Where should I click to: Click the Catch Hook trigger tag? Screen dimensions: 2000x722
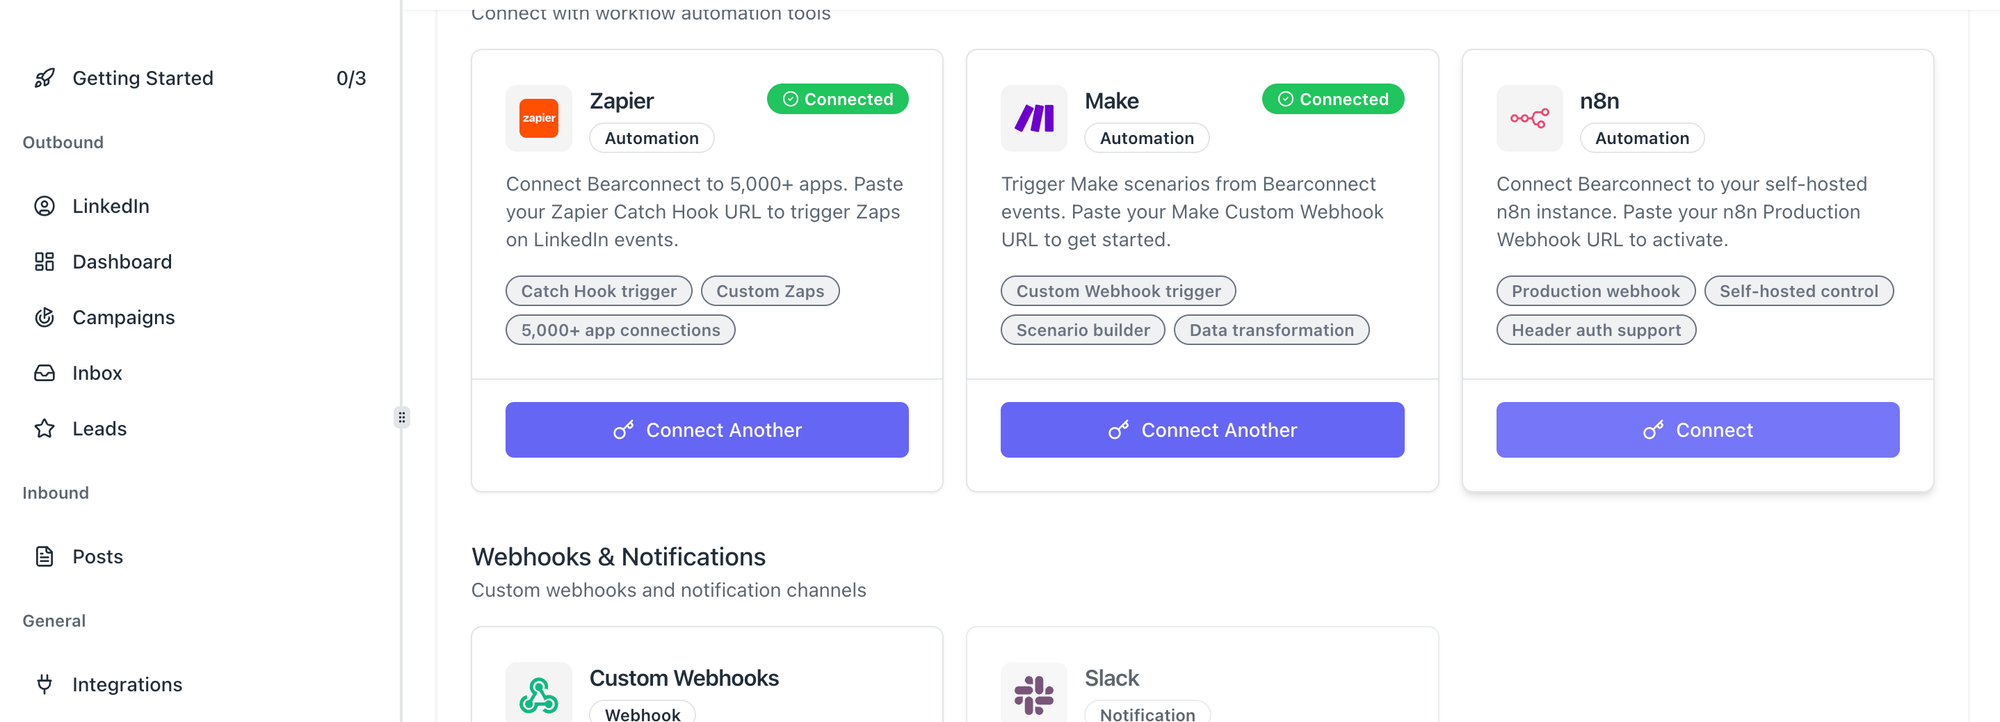[598, 291]
